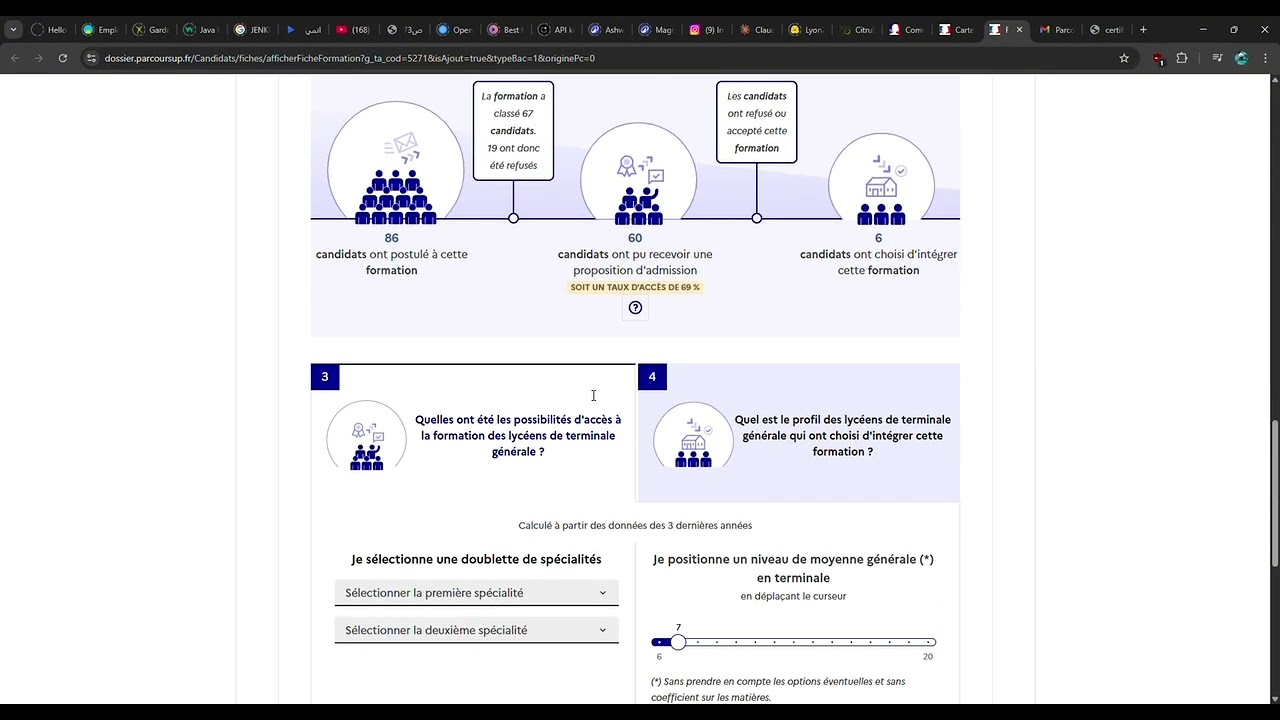Click the '86' candidates count
The image size is (1280, 720).
[391, 238]
